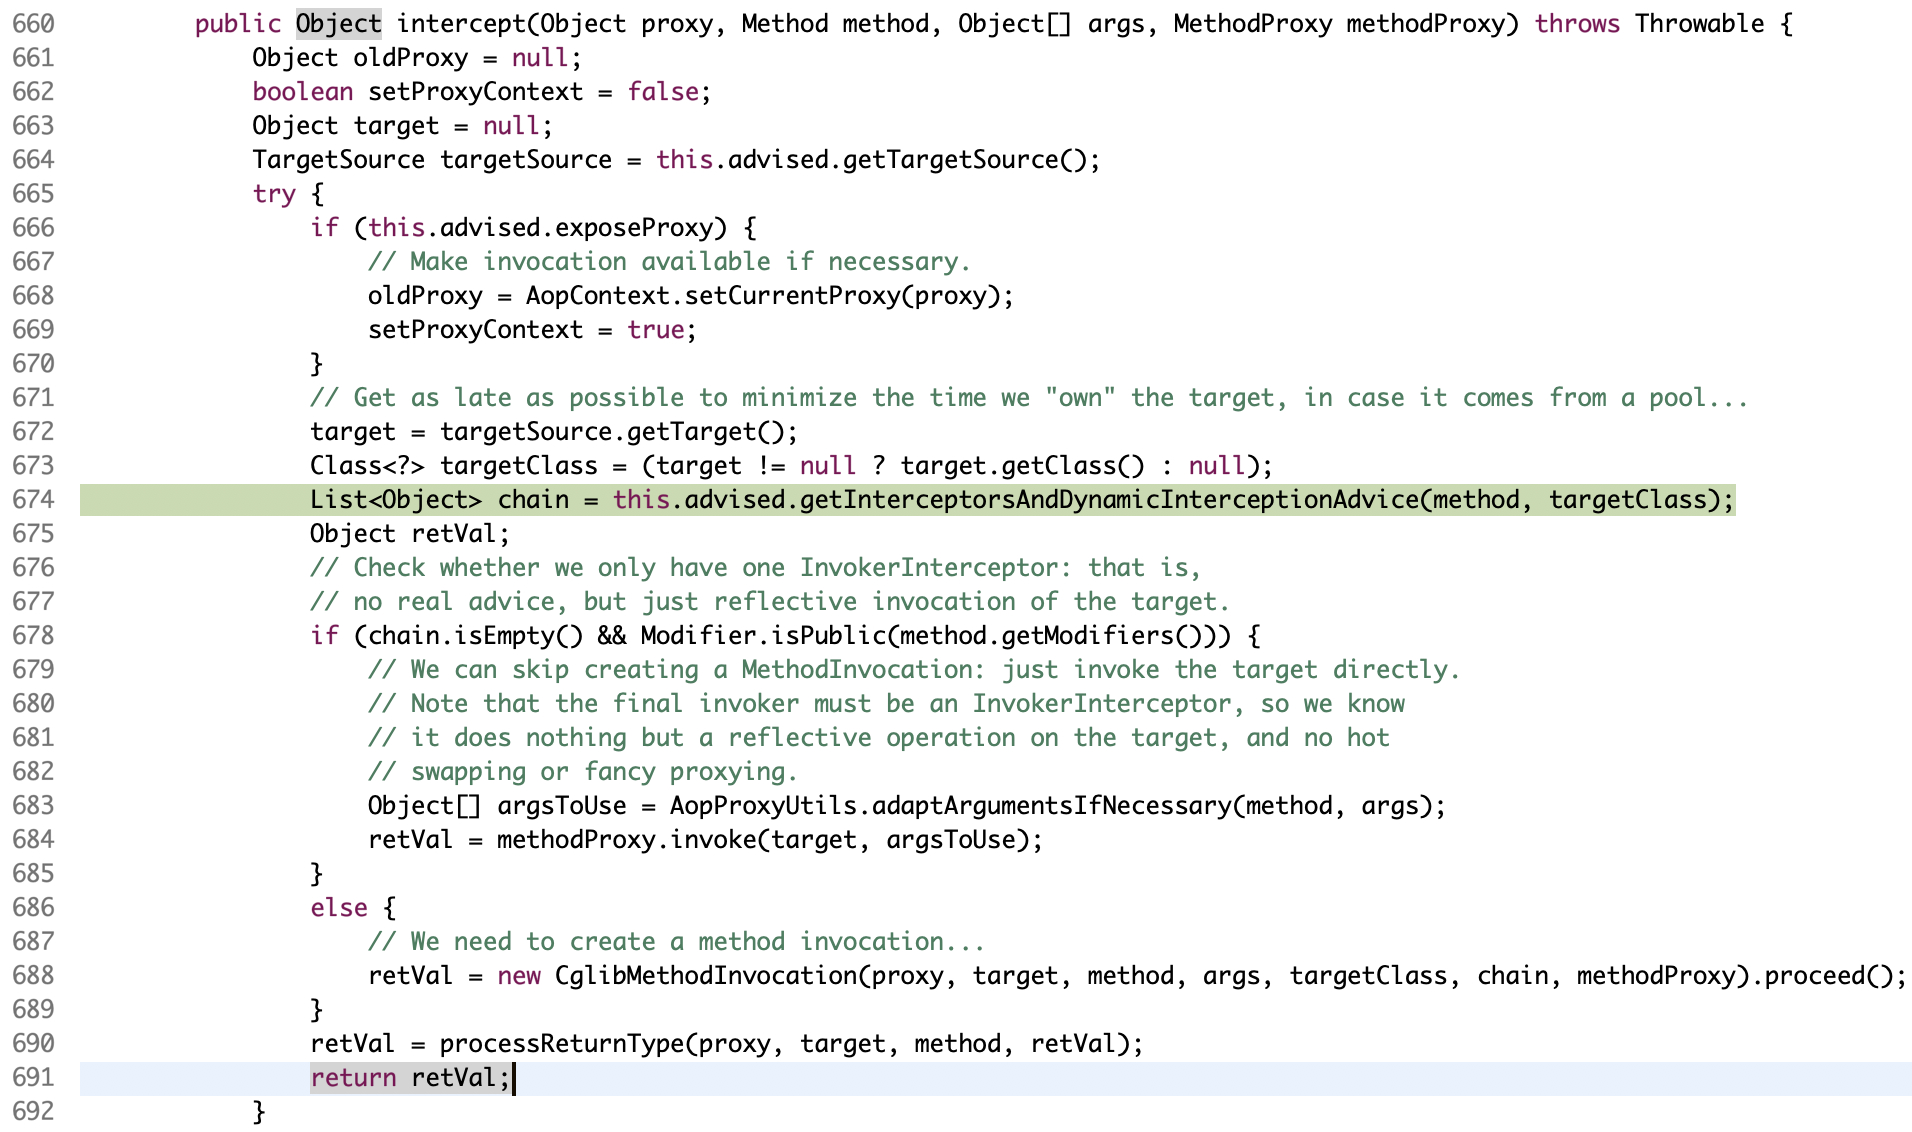Click 'CglibMethodInvocation' constructor on line 688
Image resolution: width=1912 pixels, height=1132 pixels.
pyautogui.click(x=705, y=976)
